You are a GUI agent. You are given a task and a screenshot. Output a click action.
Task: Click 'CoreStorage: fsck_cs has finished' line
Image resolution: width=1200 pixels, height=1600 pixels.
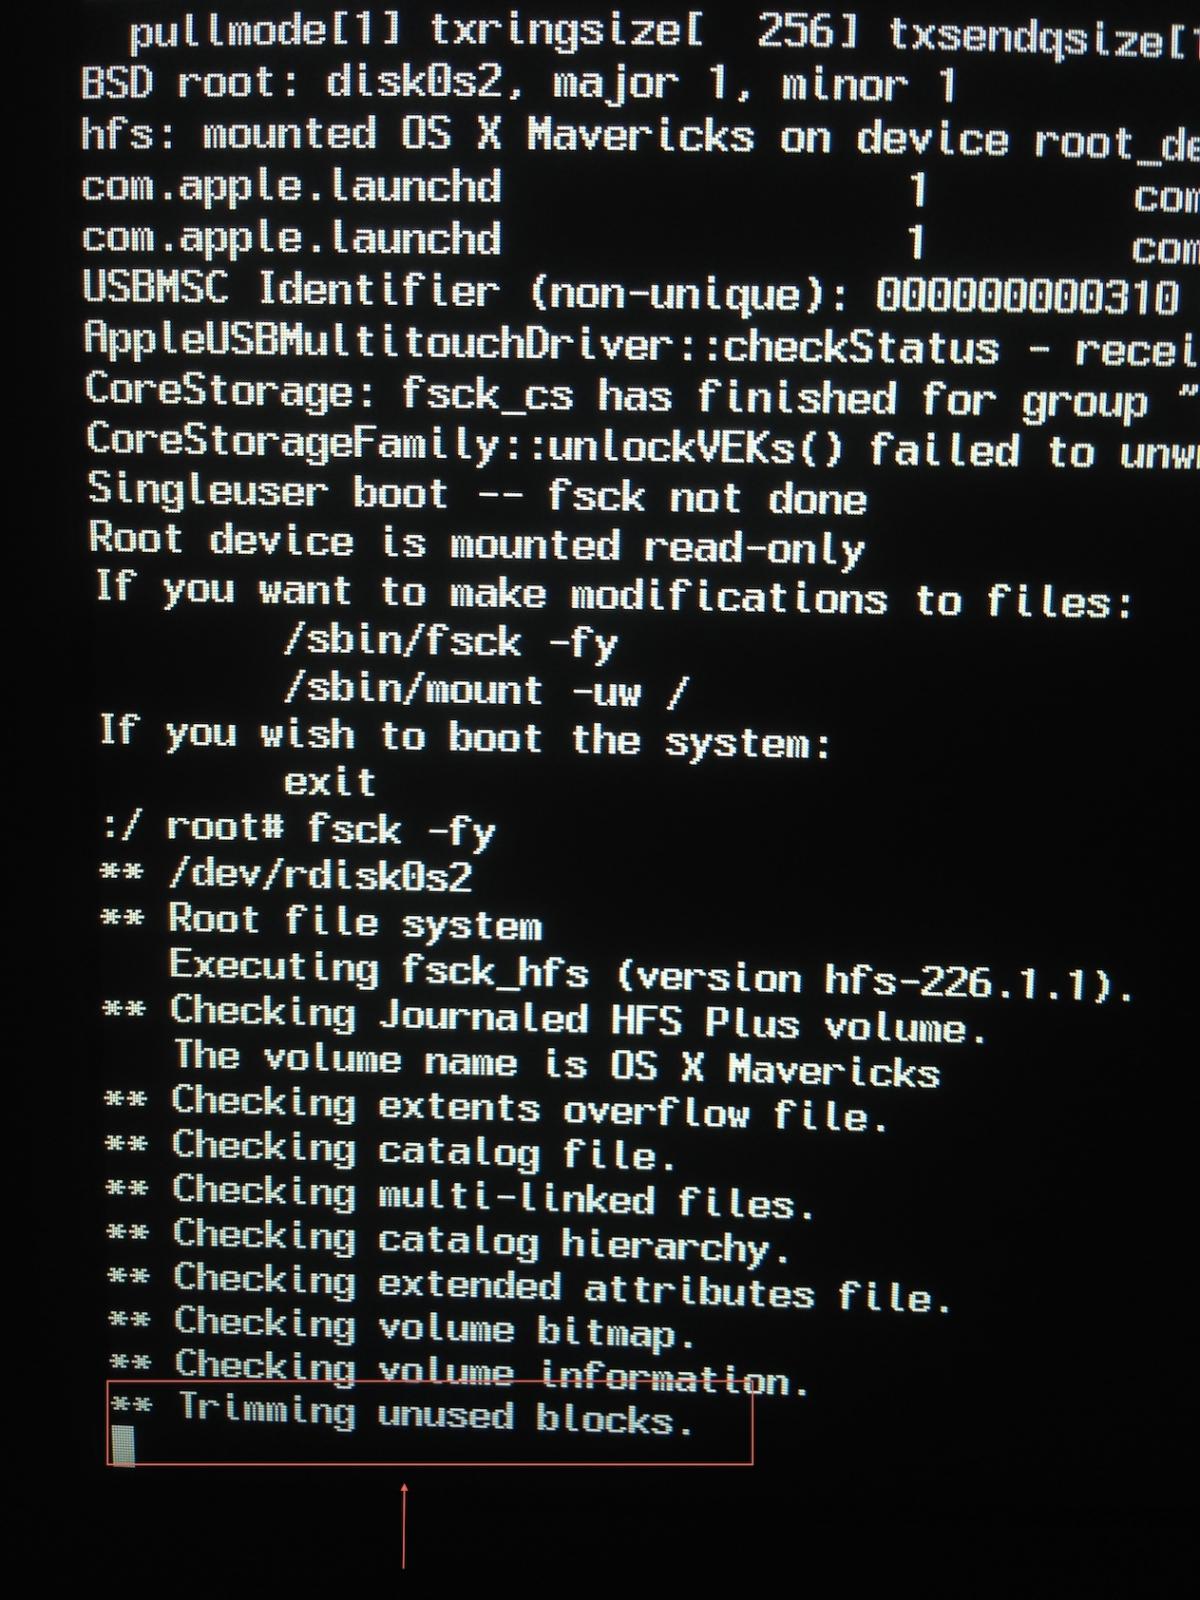[641, 396]
